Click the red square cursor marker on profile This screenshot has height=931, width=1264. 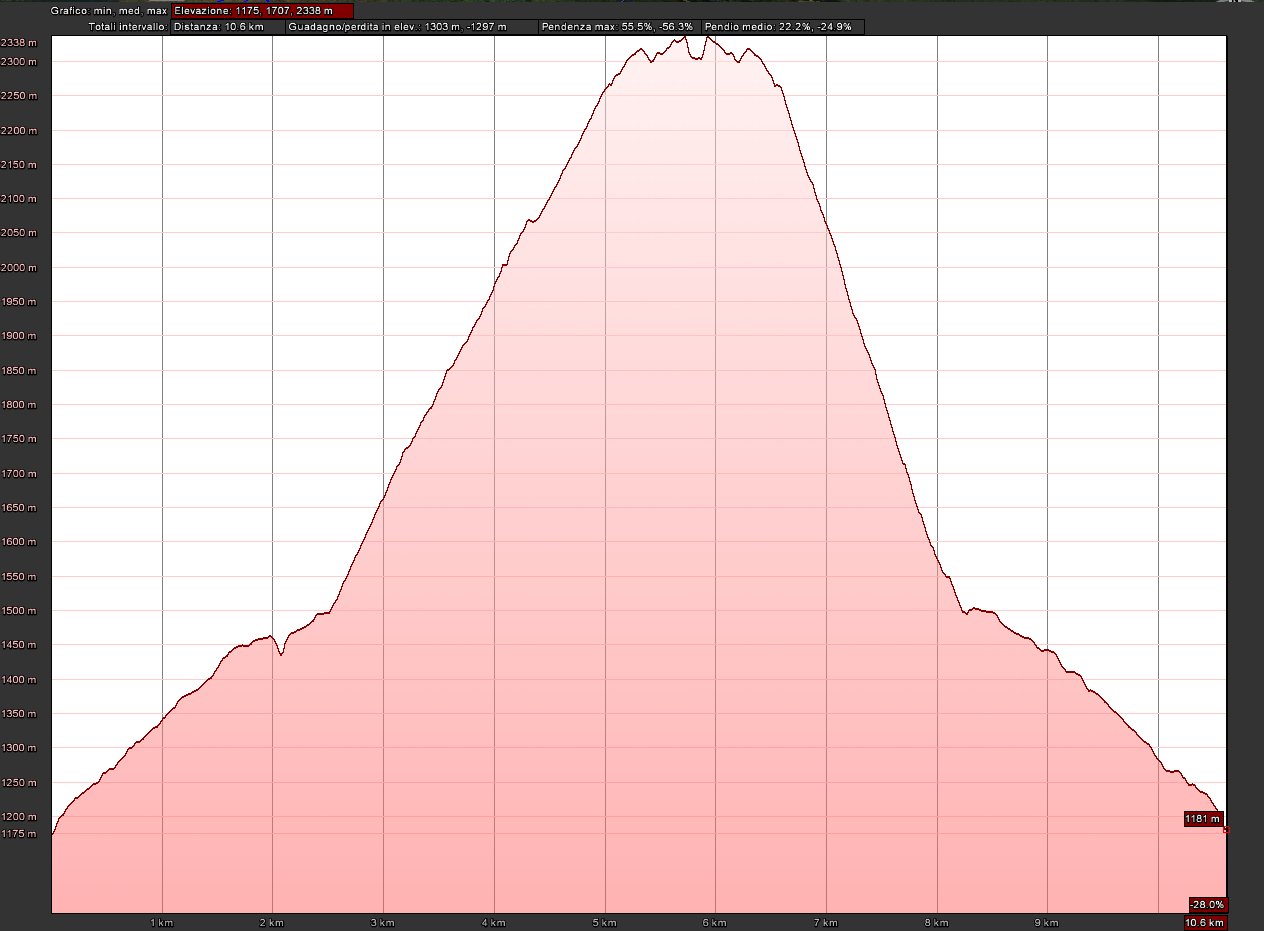[1226, 830]
